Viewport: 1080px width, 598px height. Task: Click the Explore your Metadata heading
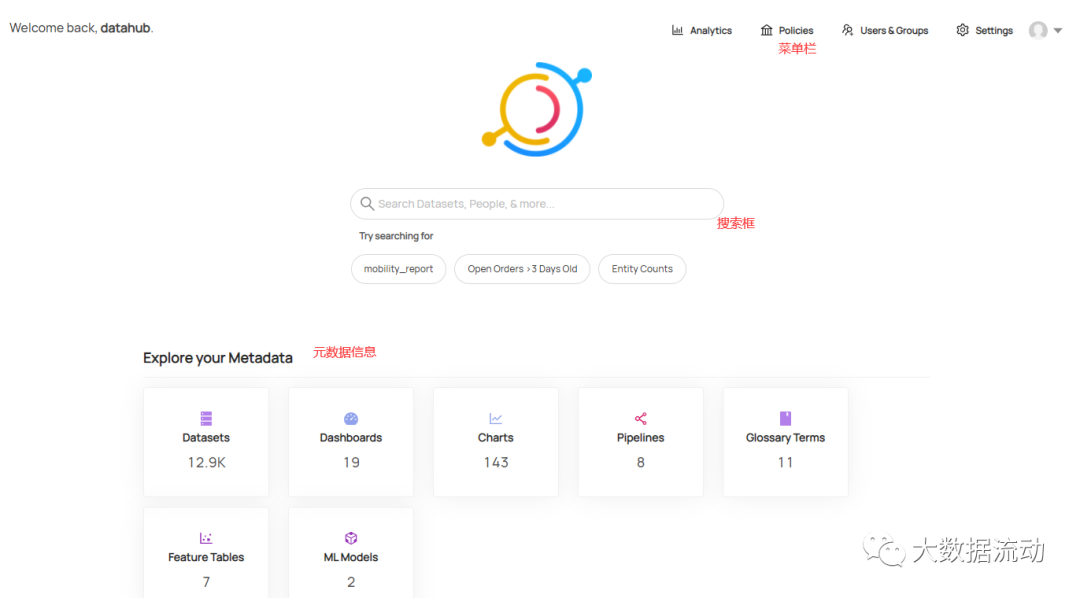[x=218, y=358]
